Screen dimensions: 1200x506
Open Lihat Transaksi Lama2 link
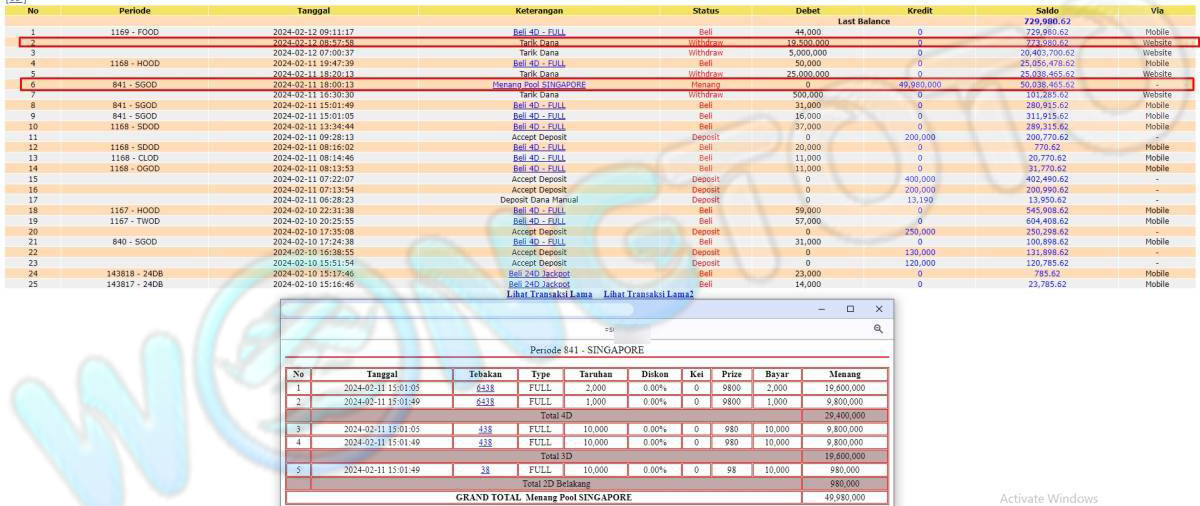click(x=649, y=293)
